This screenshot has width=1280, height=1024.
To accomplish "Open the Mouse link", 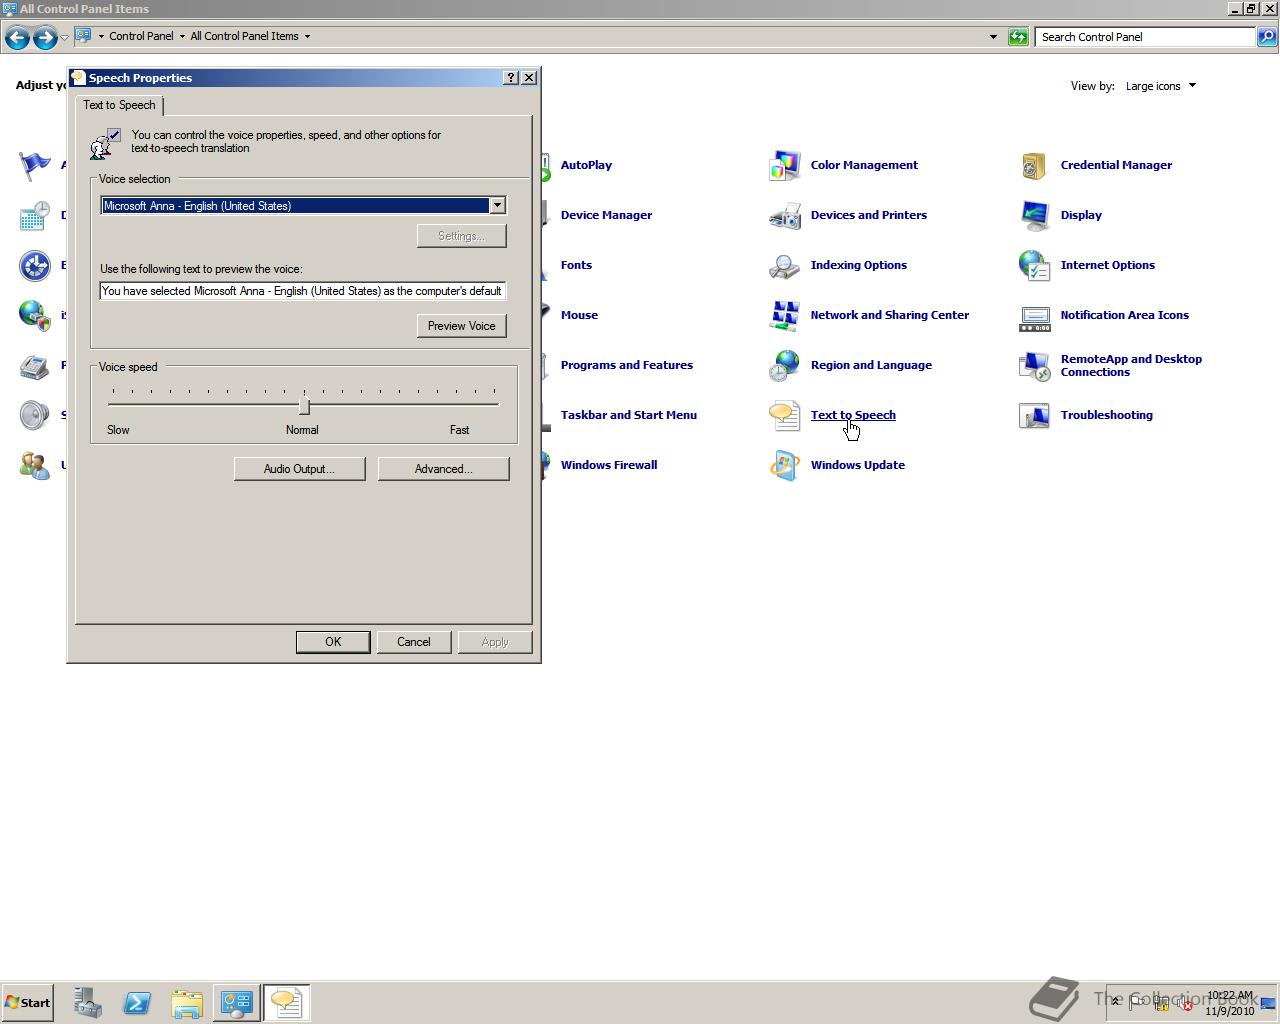I will 579,315.
